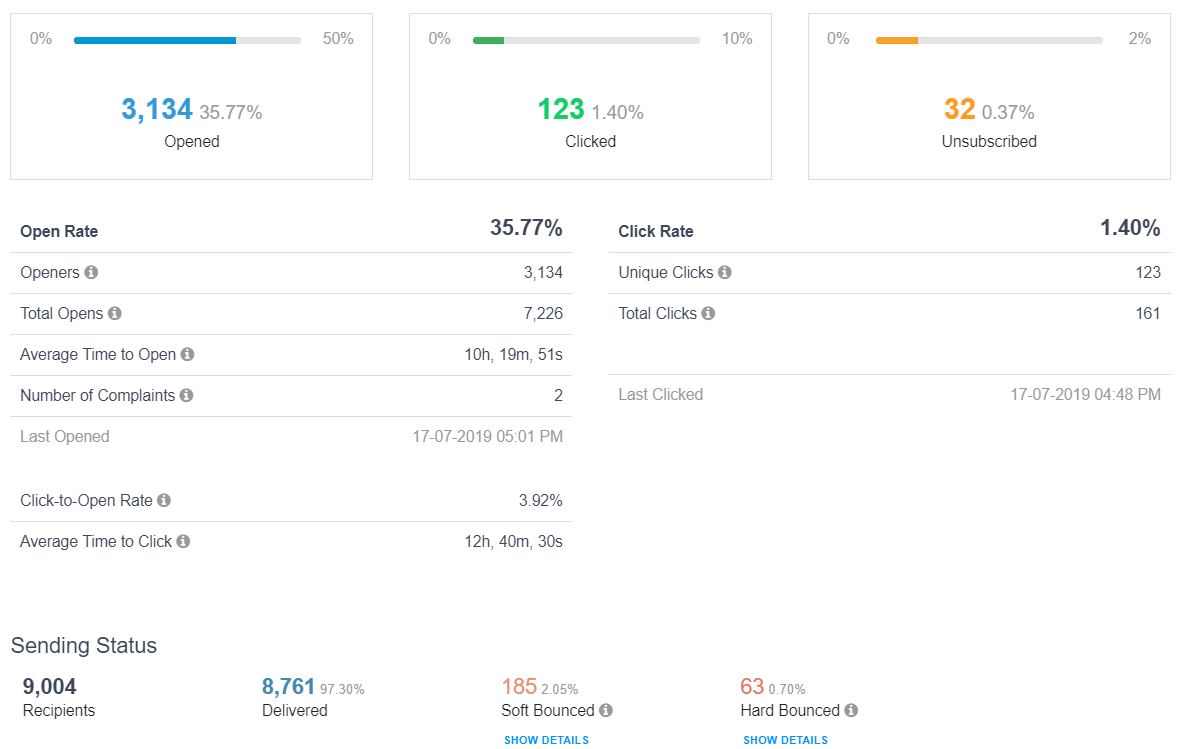
Task: Click the green Clicked progress bar
Action: [x=586, y=41]
